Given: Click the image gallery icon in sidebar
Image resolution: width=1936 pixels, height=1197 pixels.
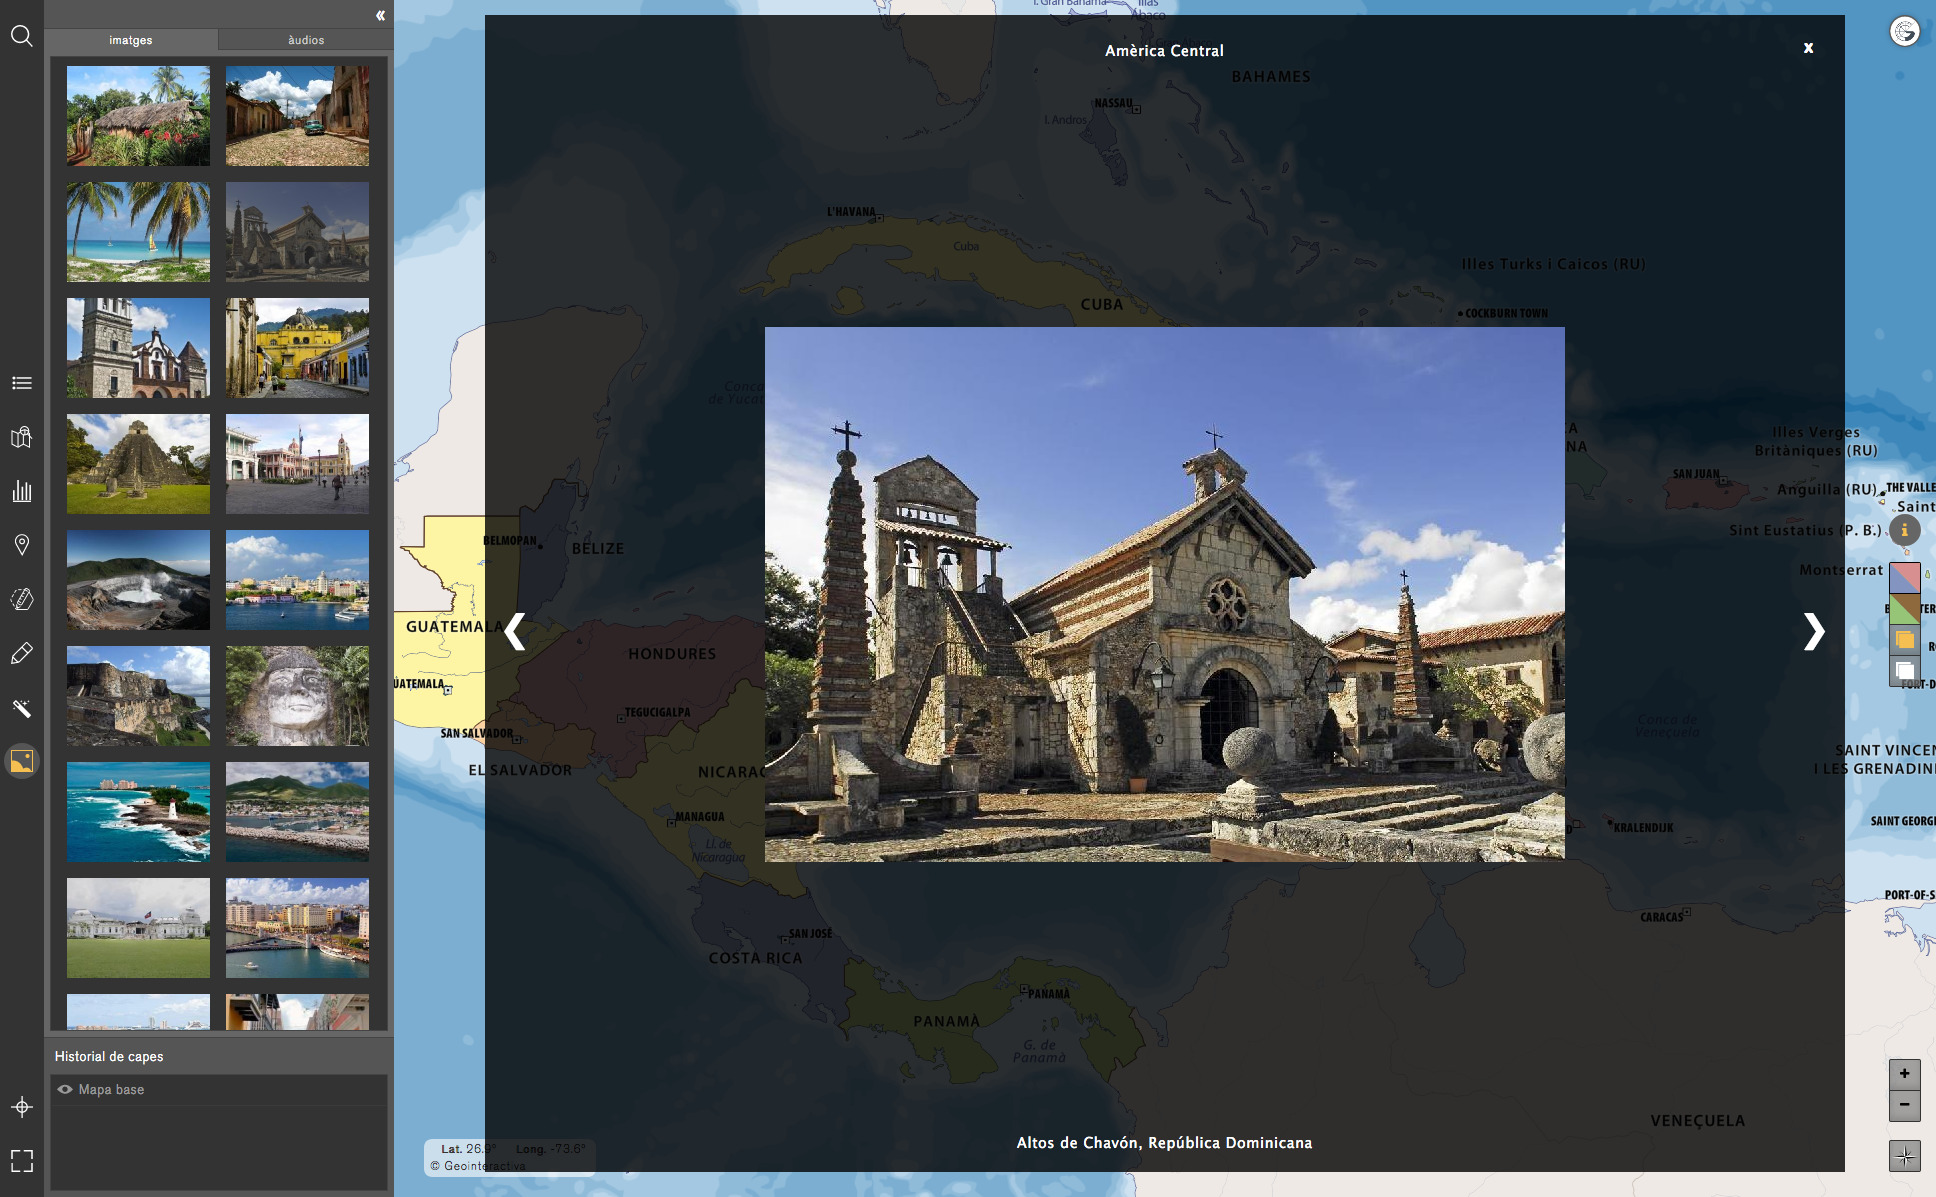Looking at the screenshot, I should pos(21,762).
